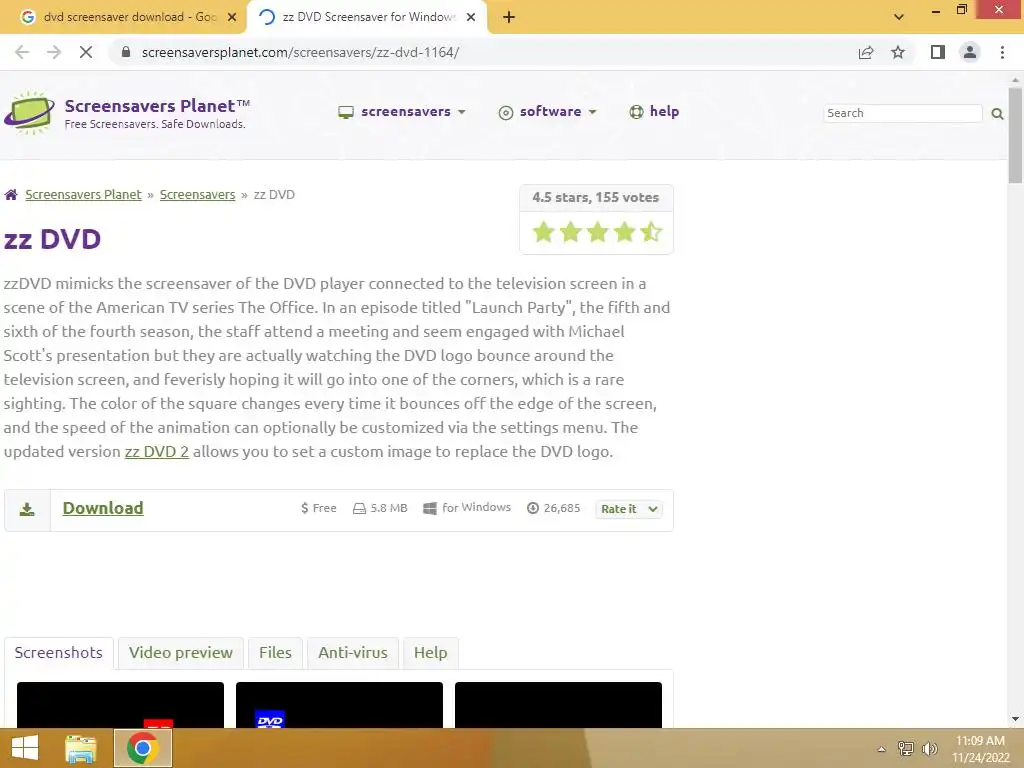Click the network tray icon
The height and width of the screenshot is (768, 1024).
(906, 749)
